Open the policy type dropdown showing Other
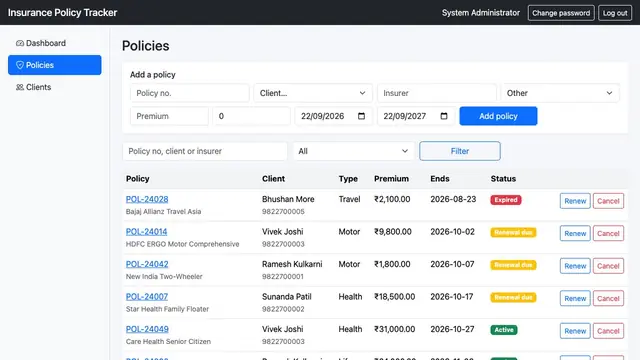This screenshot has width=640, height=360. pyautogui.click(x=560, y=93)
